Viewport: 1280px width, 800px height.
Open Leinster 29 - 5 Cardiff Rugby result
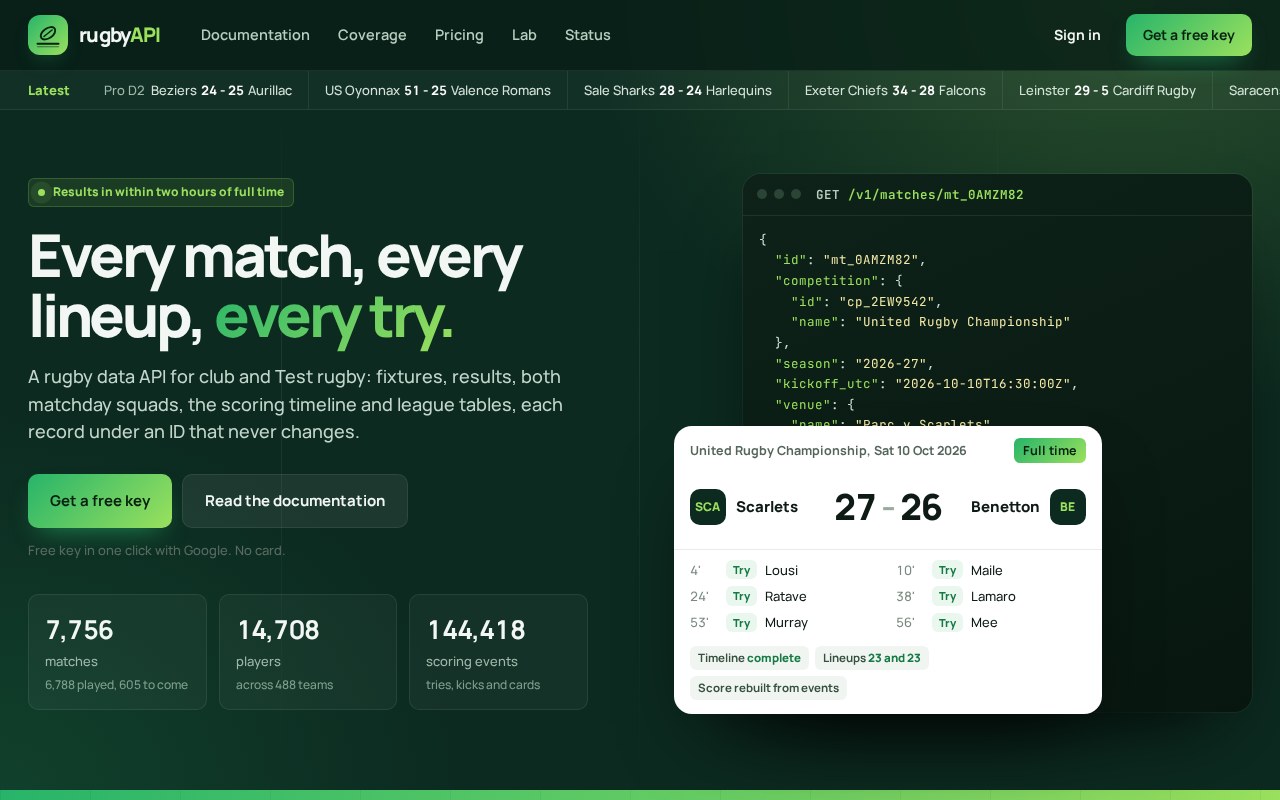point(1107,90)
